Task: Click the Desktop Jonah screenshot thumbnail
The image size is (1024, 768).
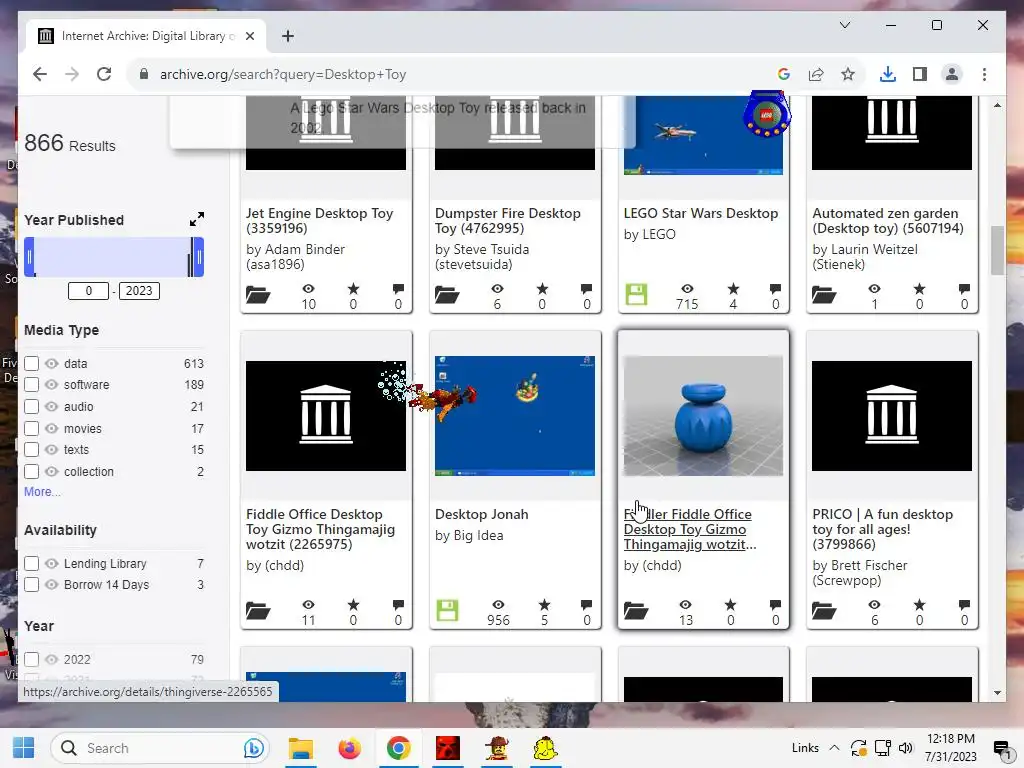Action: pyautogui.click(x=515, y=416)
